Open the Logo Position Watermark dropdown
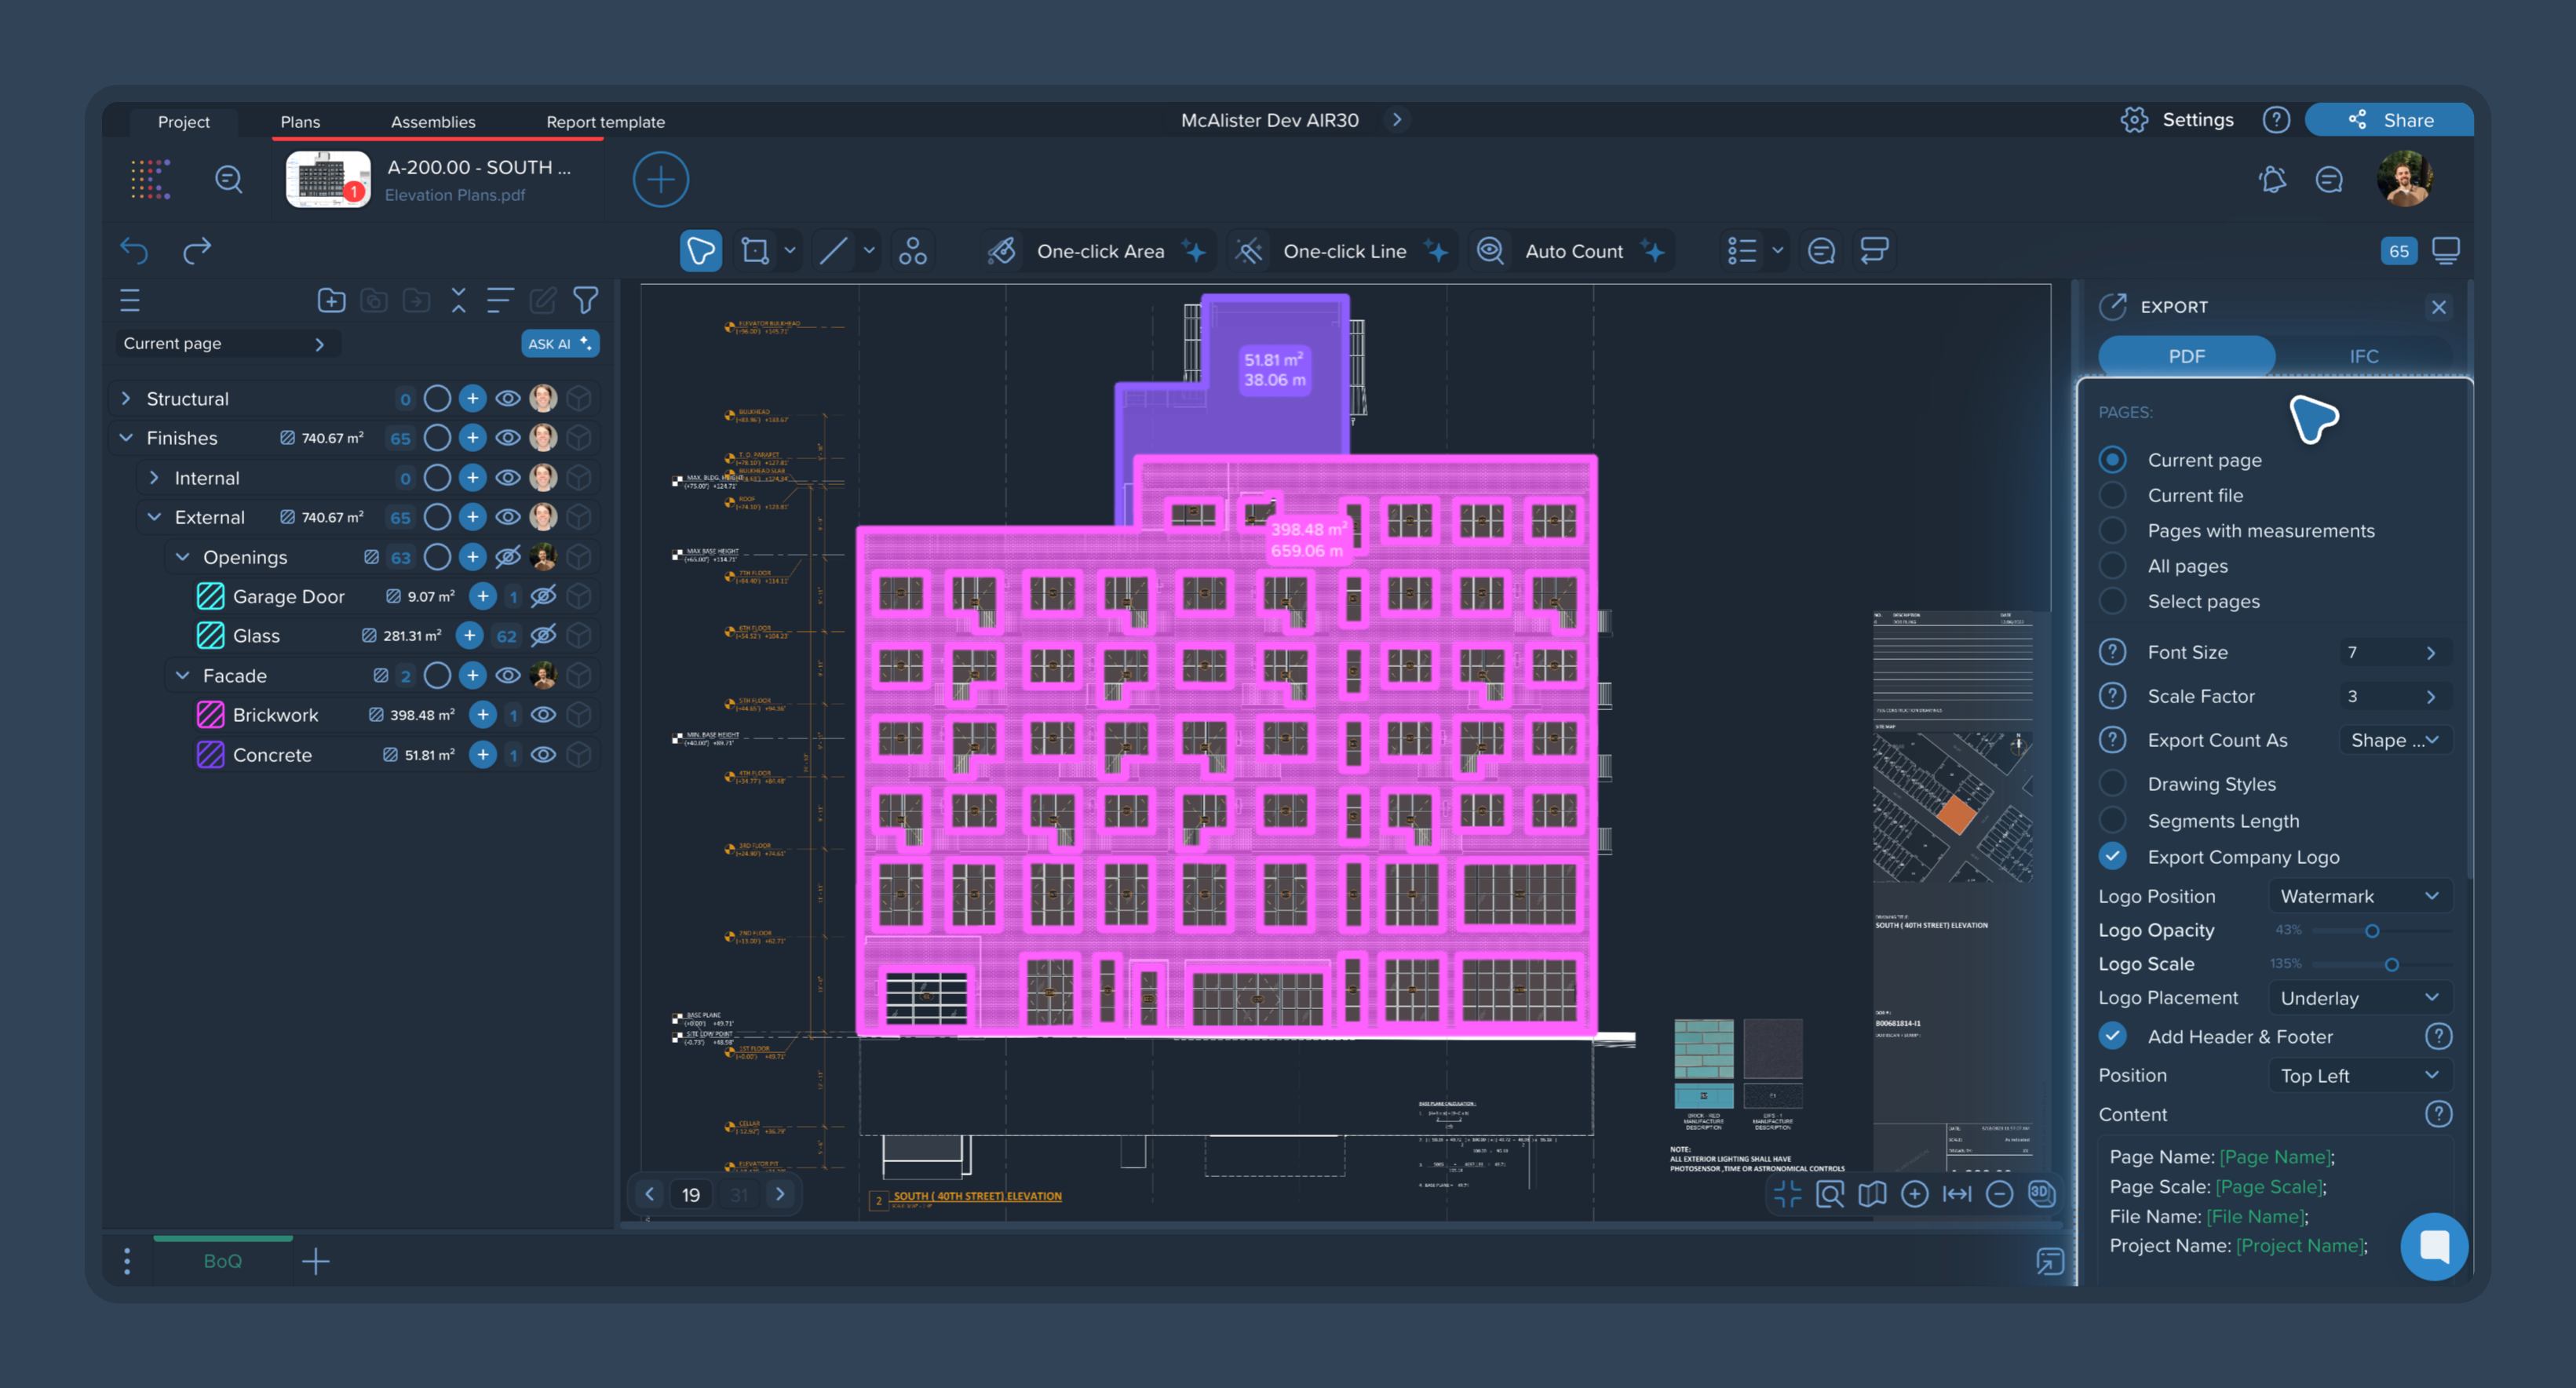The height and width of the screenshot is (1388, 2576). (x=2358, y=896)
